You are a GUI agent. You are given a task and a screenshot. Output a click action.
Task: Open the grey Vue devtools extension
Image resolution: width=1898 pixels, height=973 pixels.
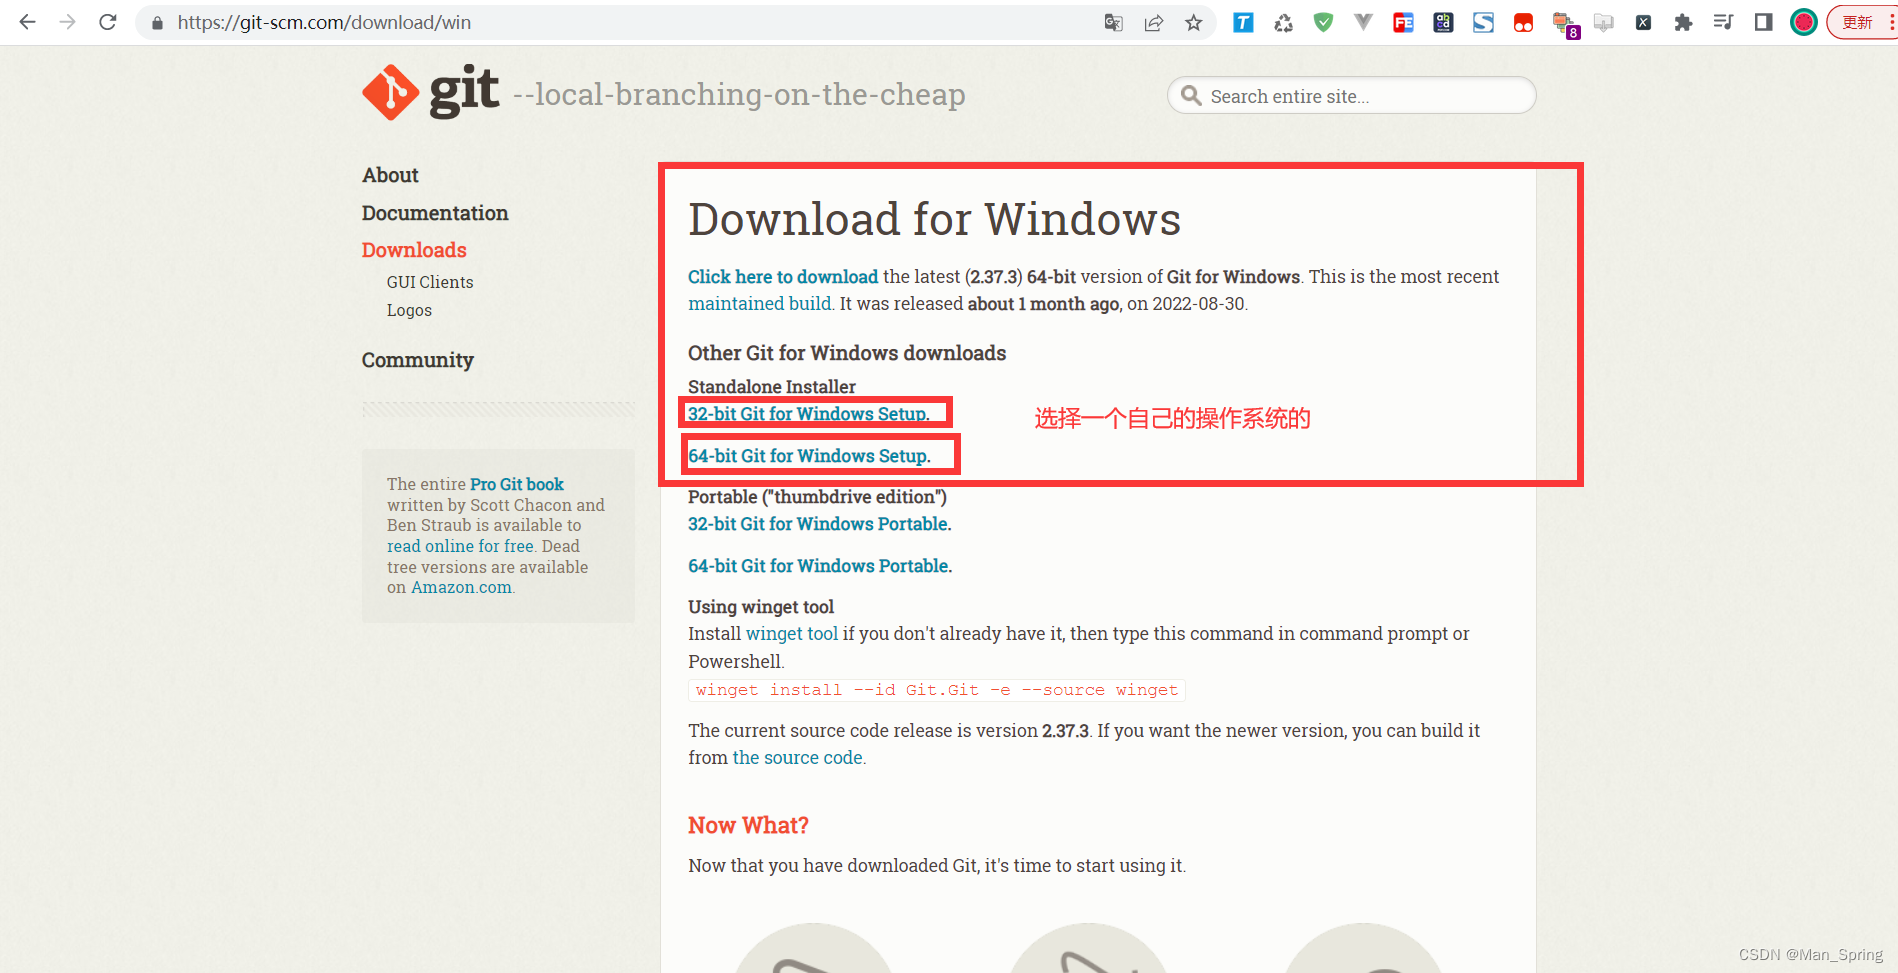point(1363,22)
